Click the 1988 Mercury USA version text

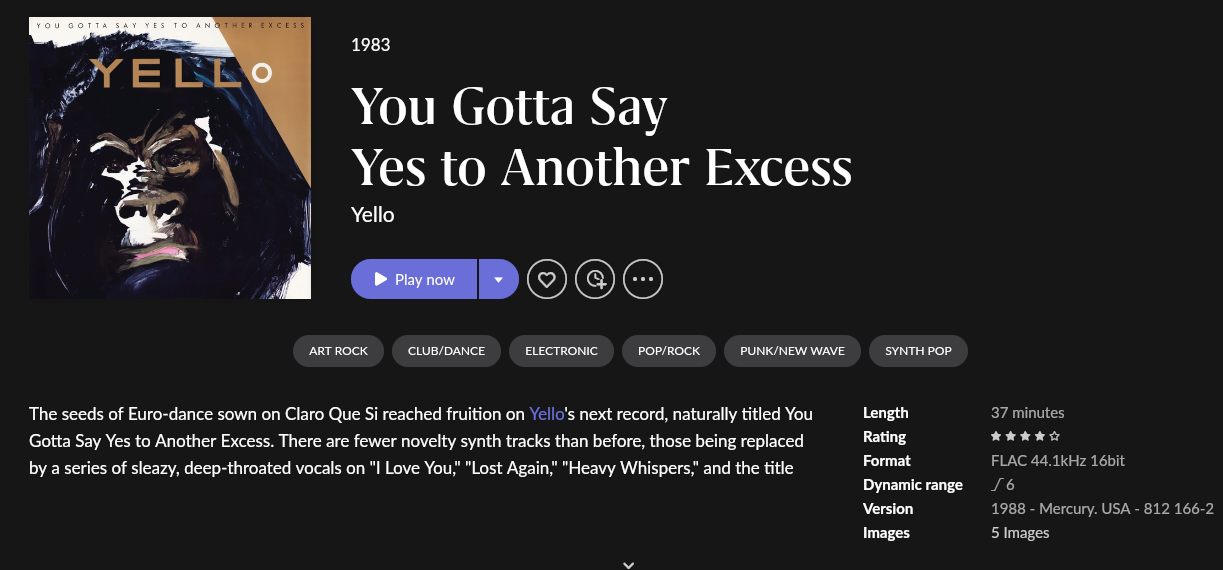[x=1102, y=509]
